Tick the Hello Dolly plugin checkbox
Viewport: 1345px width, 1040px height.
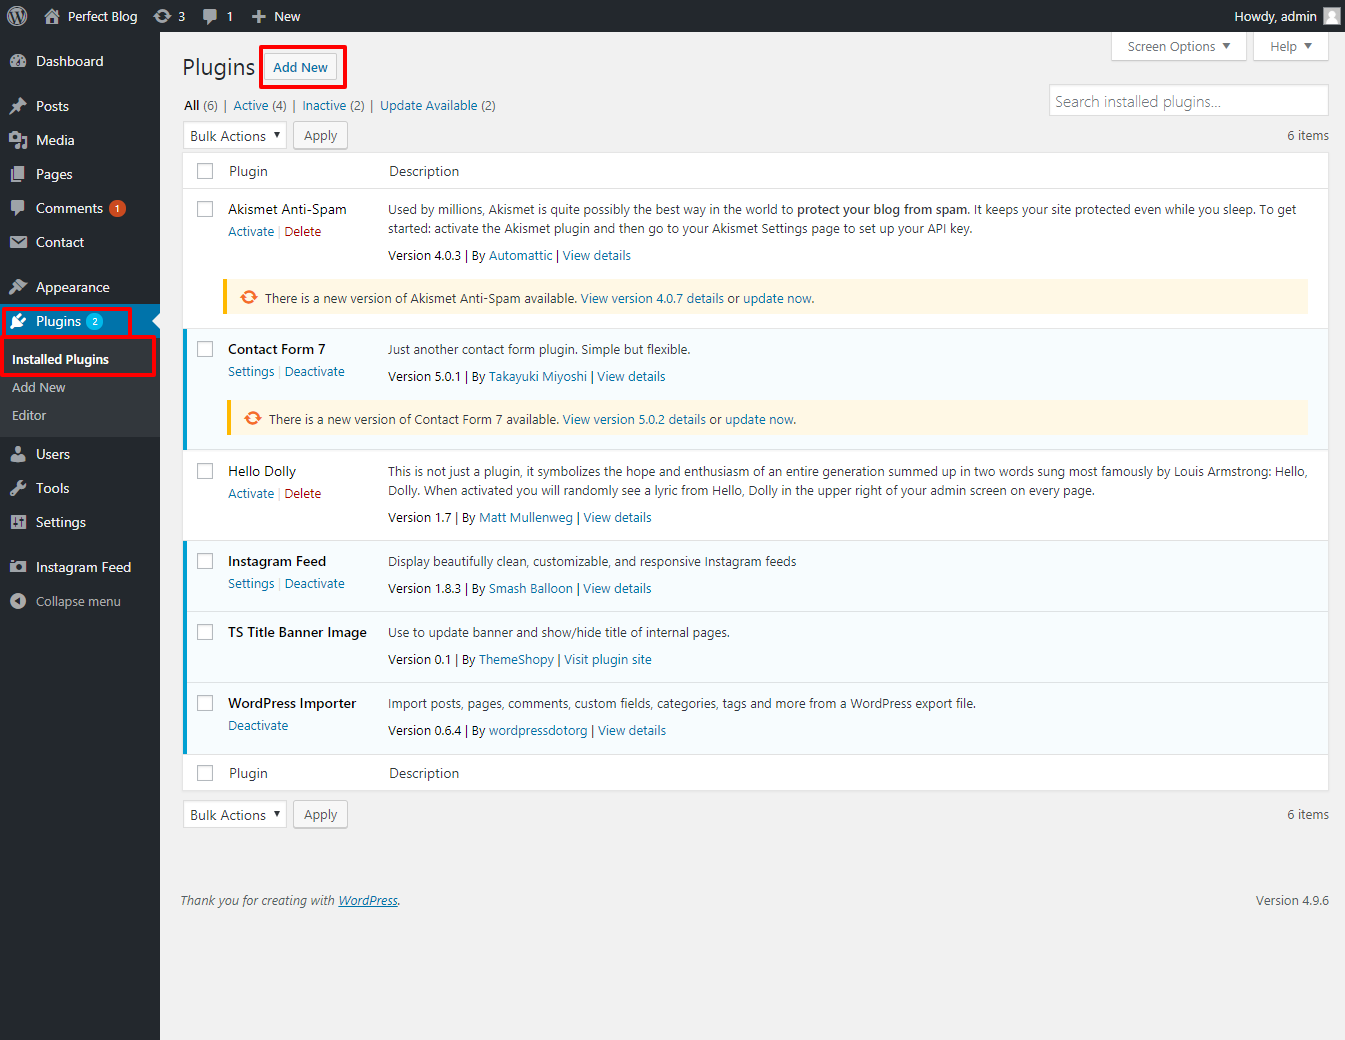point(205,471)
